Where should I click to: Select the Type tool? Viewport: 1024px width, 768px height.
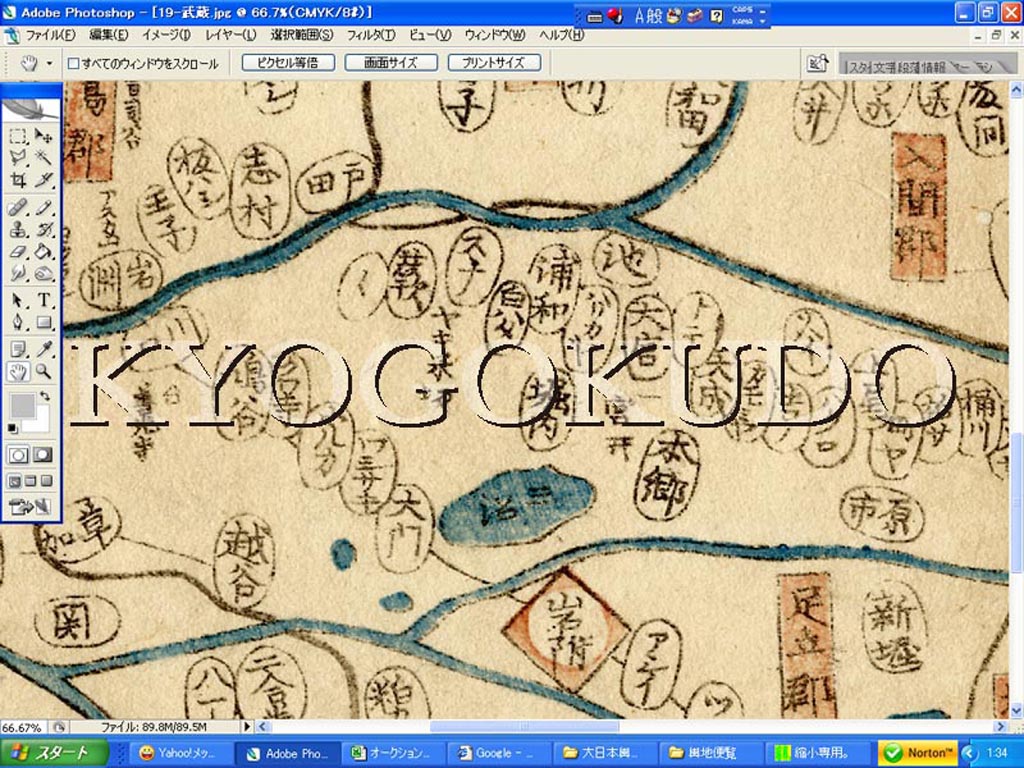tap(43, 300)
